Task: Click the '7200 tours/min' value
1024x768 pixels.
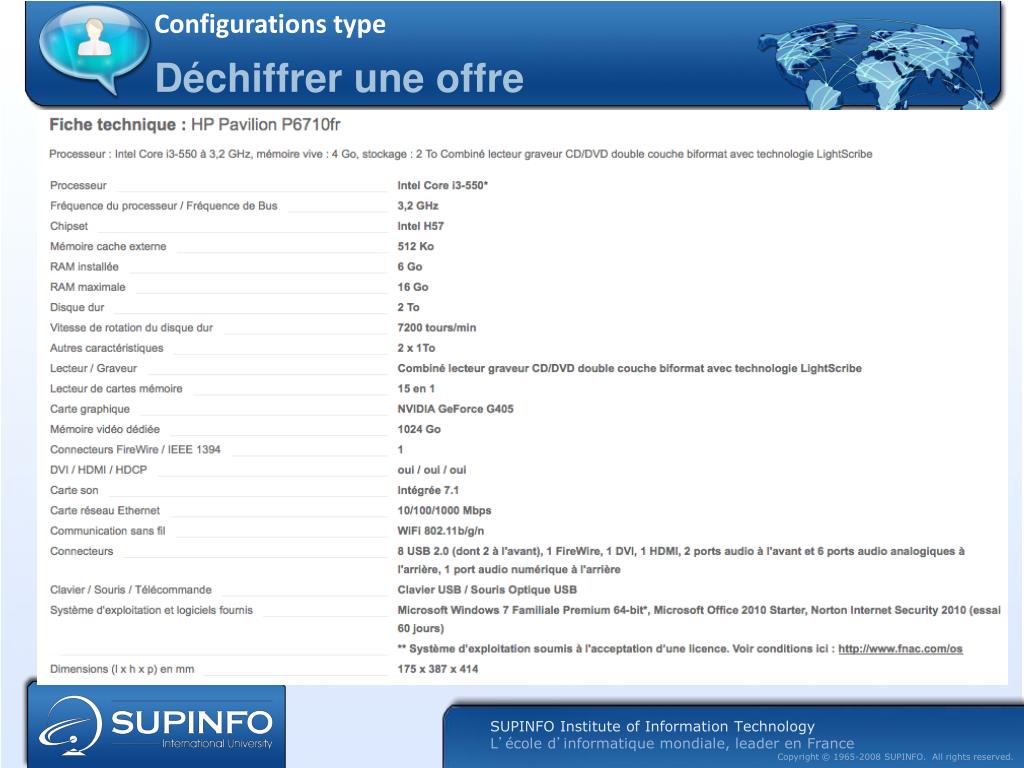Action: (436, 328)
